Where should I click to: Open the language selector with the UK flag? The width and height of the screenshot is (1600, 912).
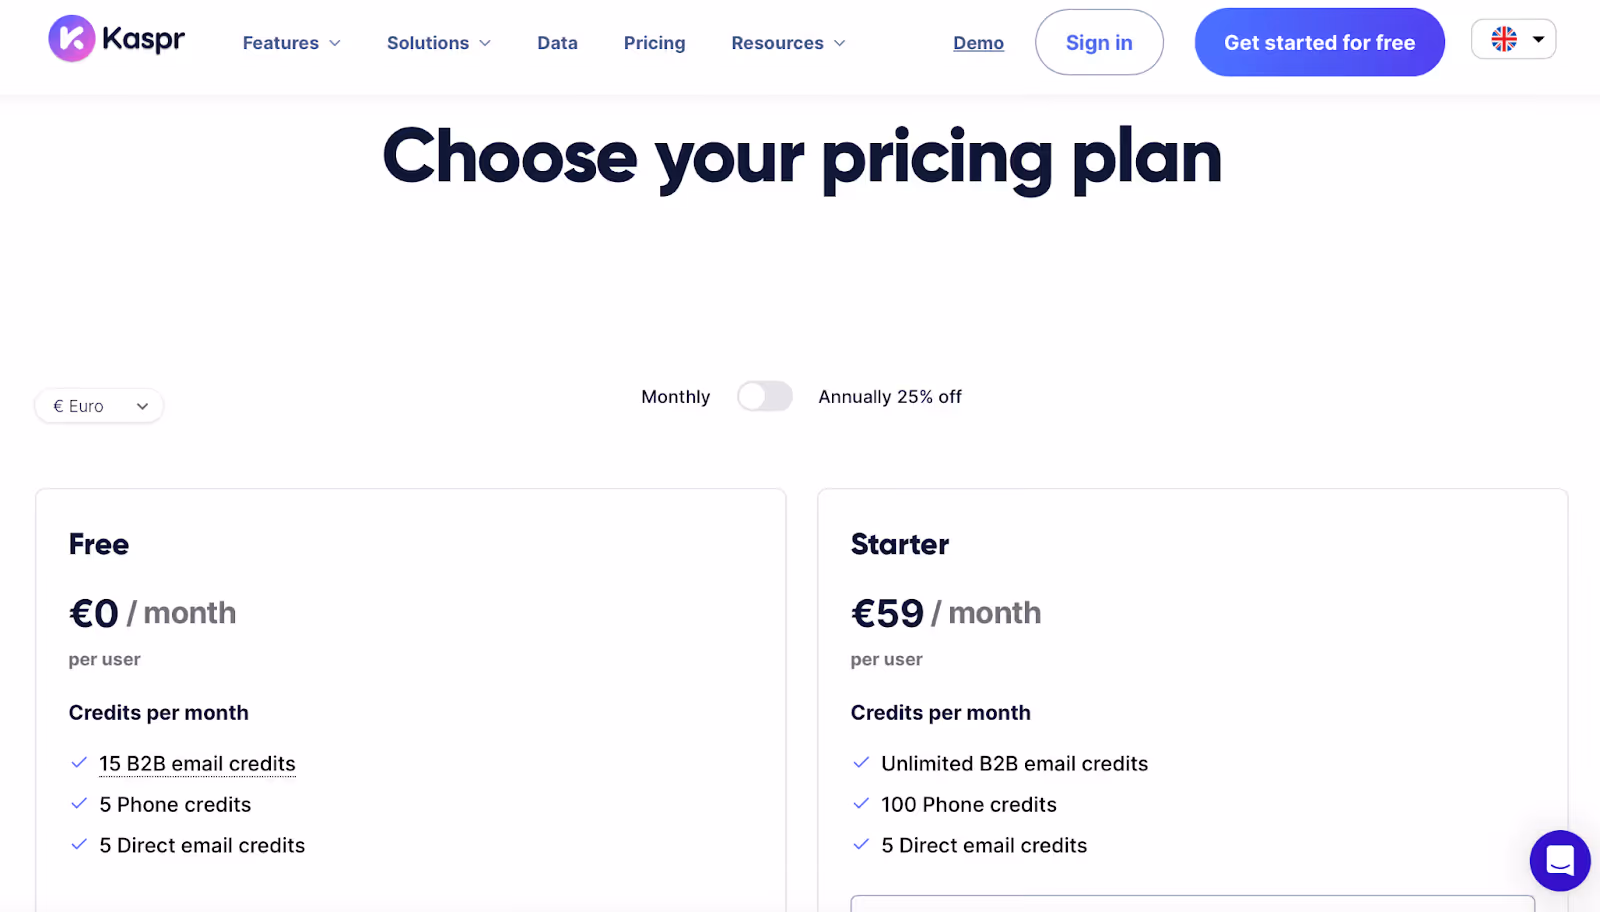click(x=1512, y=39)
